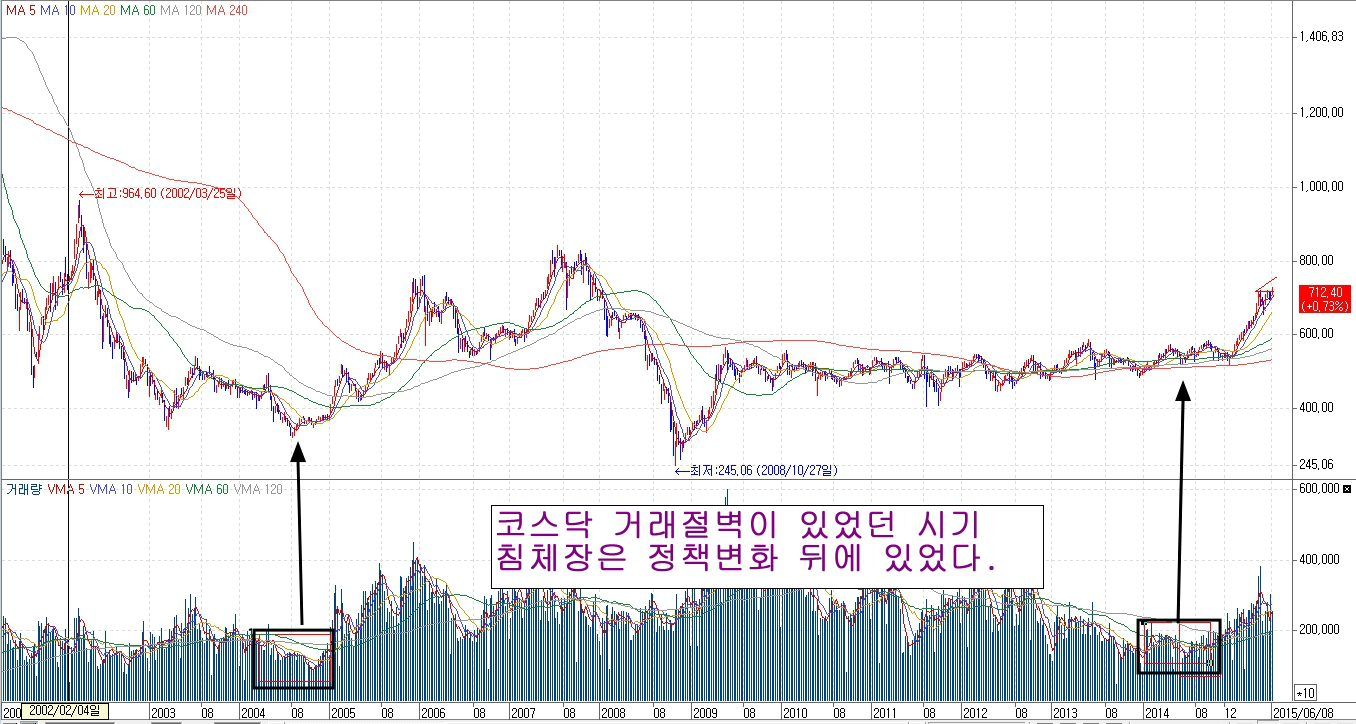Select the purple Korean text annotation box
This screenshot has width=1356, height=724.
768,545
